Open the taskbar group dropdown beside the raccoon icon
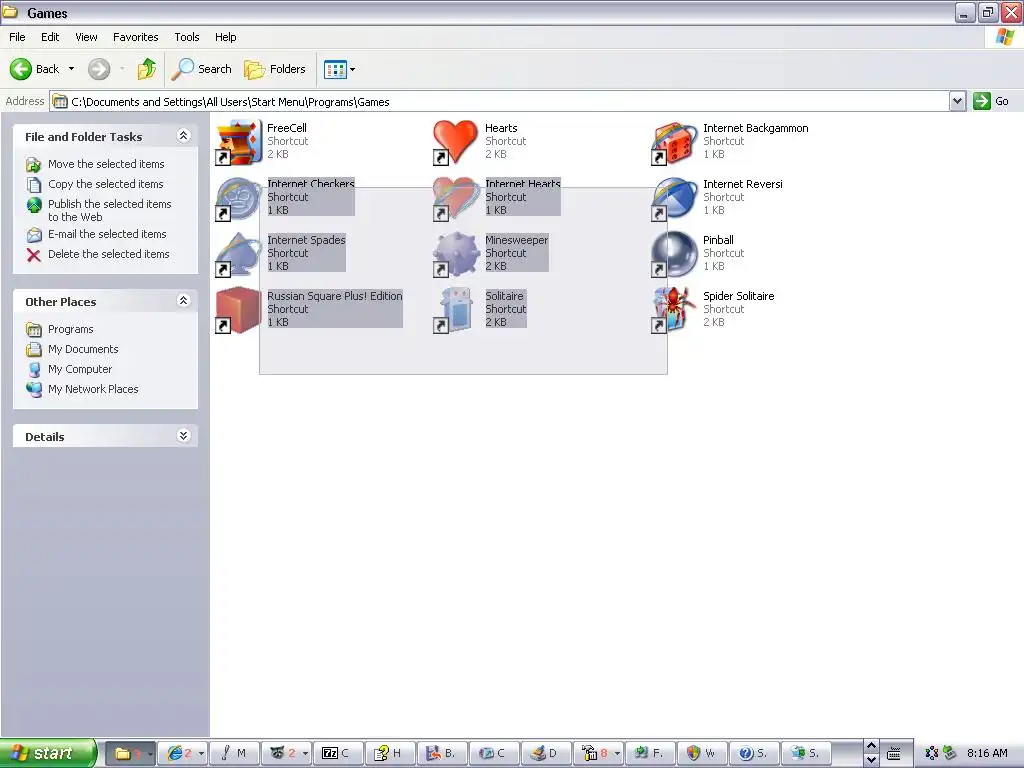Viewport: 1024px width, 768px height. pos(305,753)
